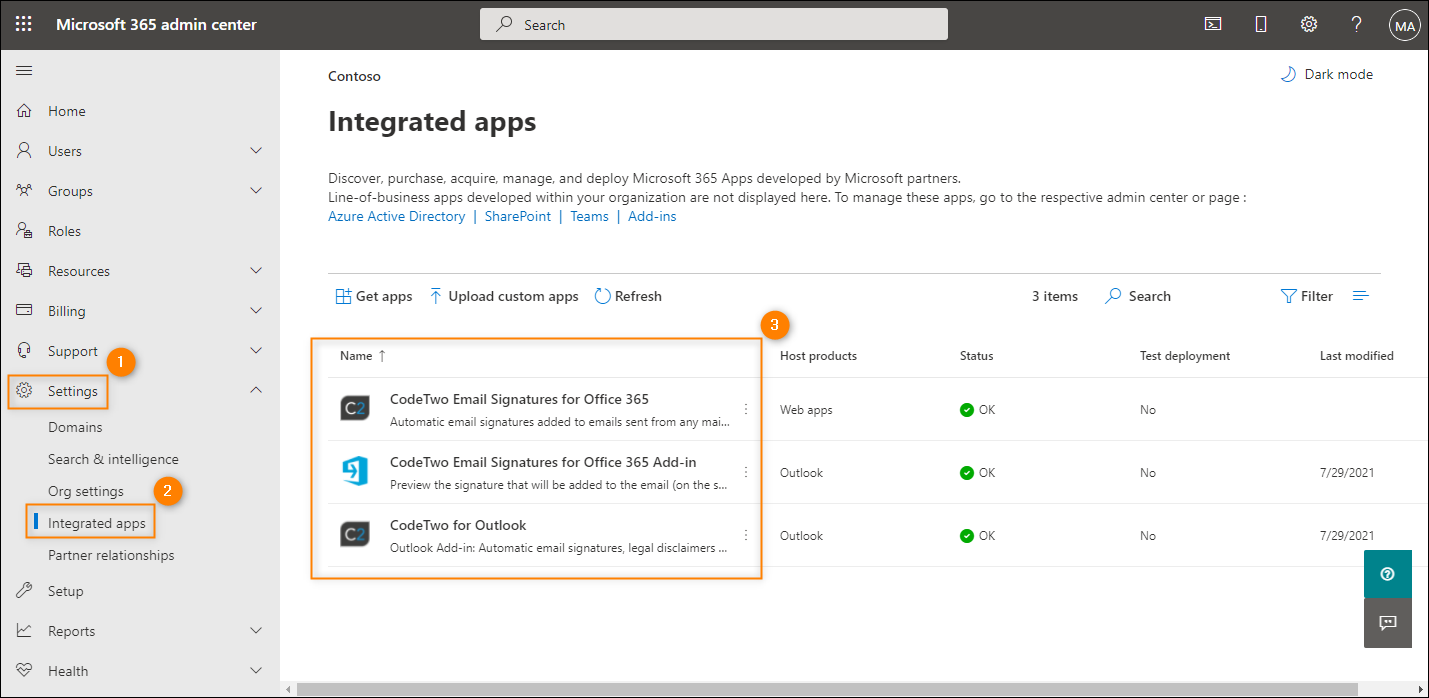The height and width of the screenshot is (698, 1429).
Task: Expand the Billing chevron
Action: click(x=256, y=311)
